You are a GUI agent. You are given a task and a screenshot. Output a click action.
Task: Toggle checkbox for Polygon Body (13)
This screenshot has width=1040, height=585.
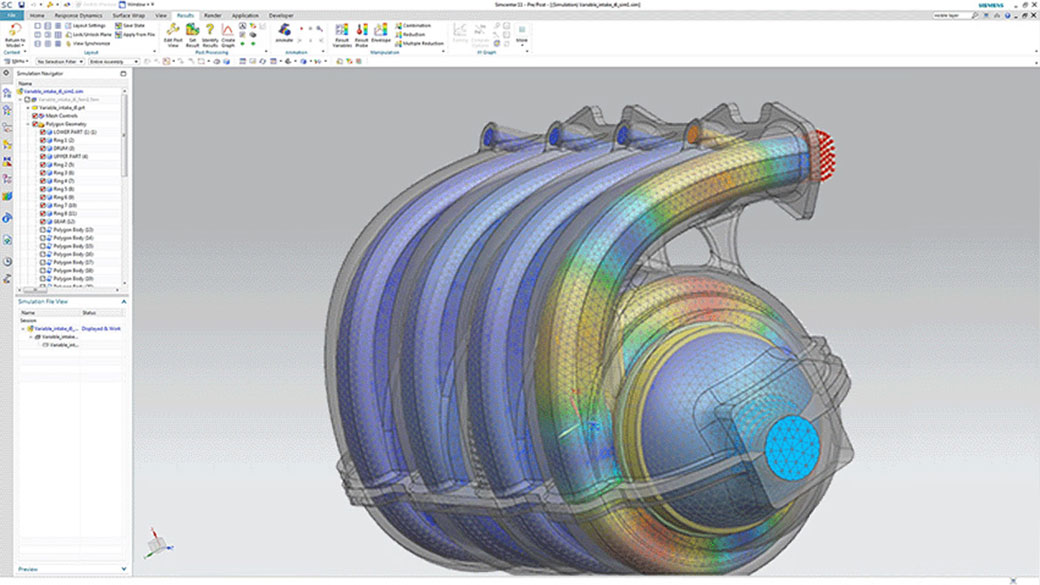tap(43, 229)
